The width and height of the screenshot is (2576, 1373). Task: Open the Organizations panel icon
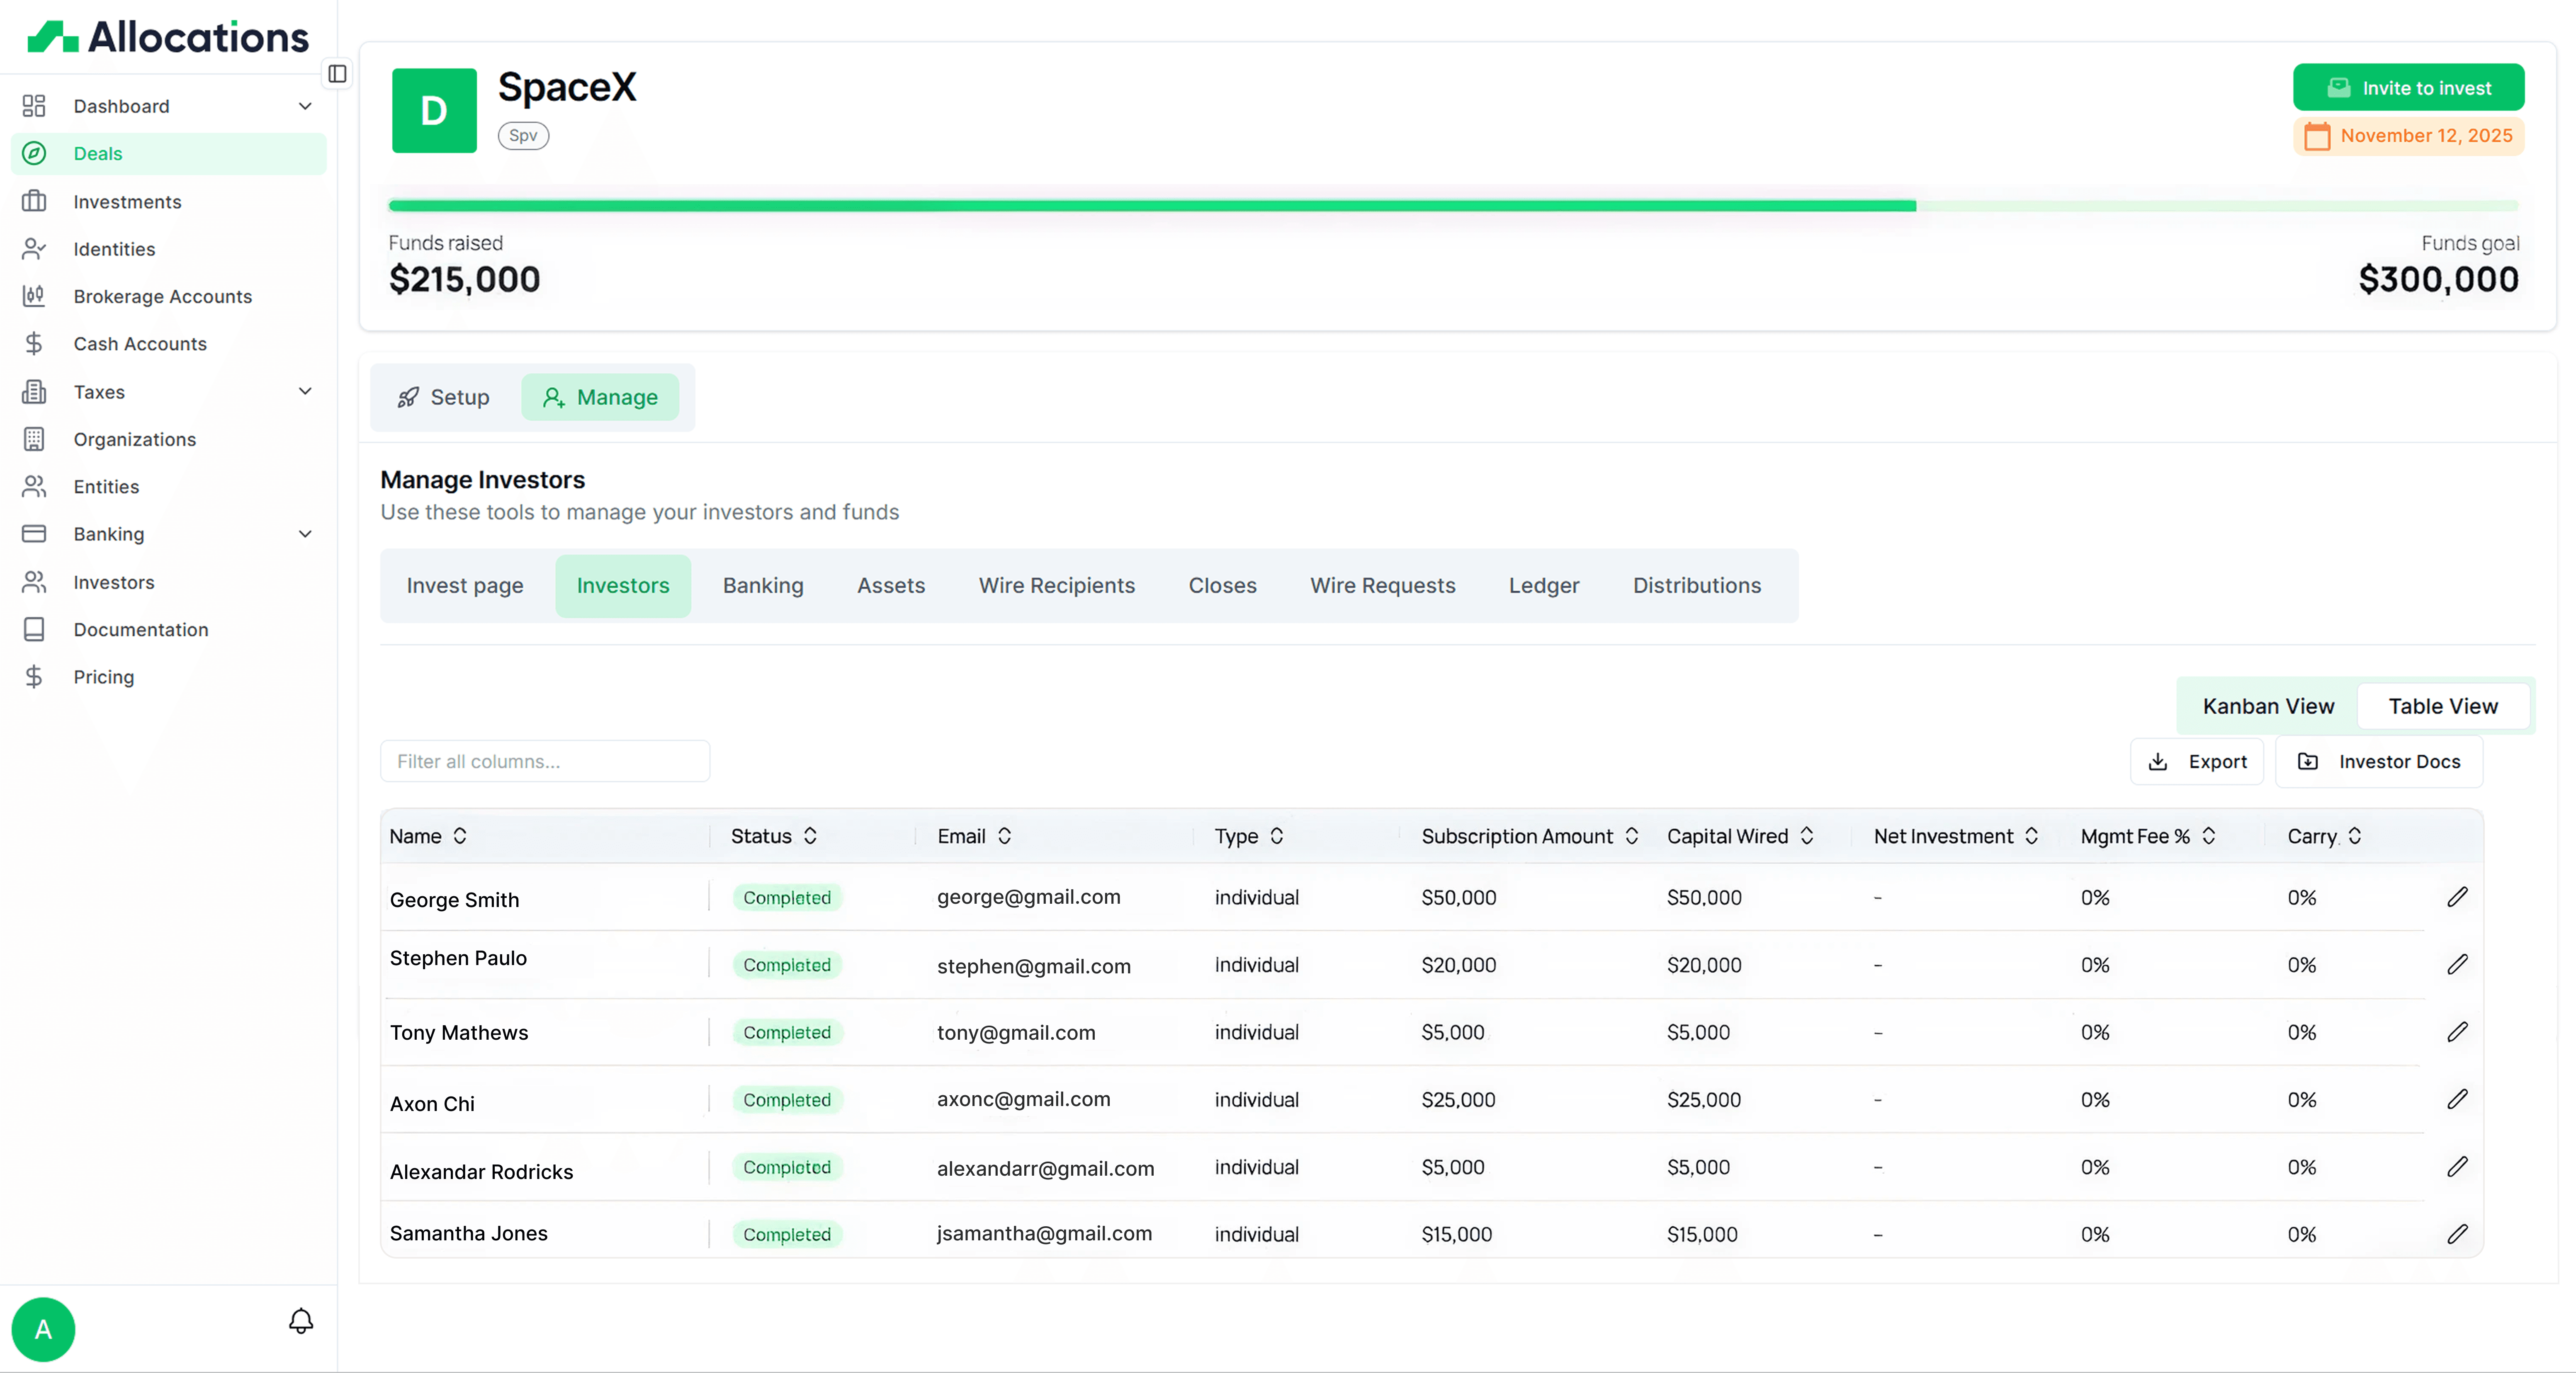pyautogui.click(x=34, y=438)
